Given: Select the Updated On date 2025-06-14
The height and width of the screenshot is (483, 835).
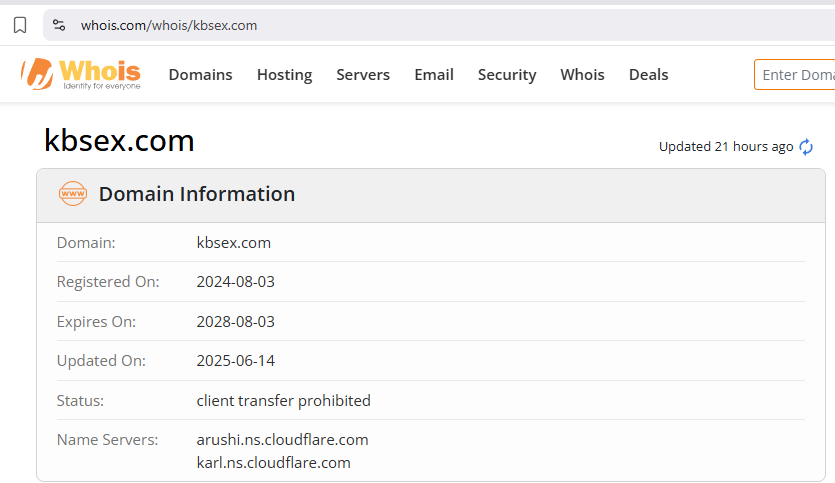Looking at the screenshot, I should [x=235, y=361].
